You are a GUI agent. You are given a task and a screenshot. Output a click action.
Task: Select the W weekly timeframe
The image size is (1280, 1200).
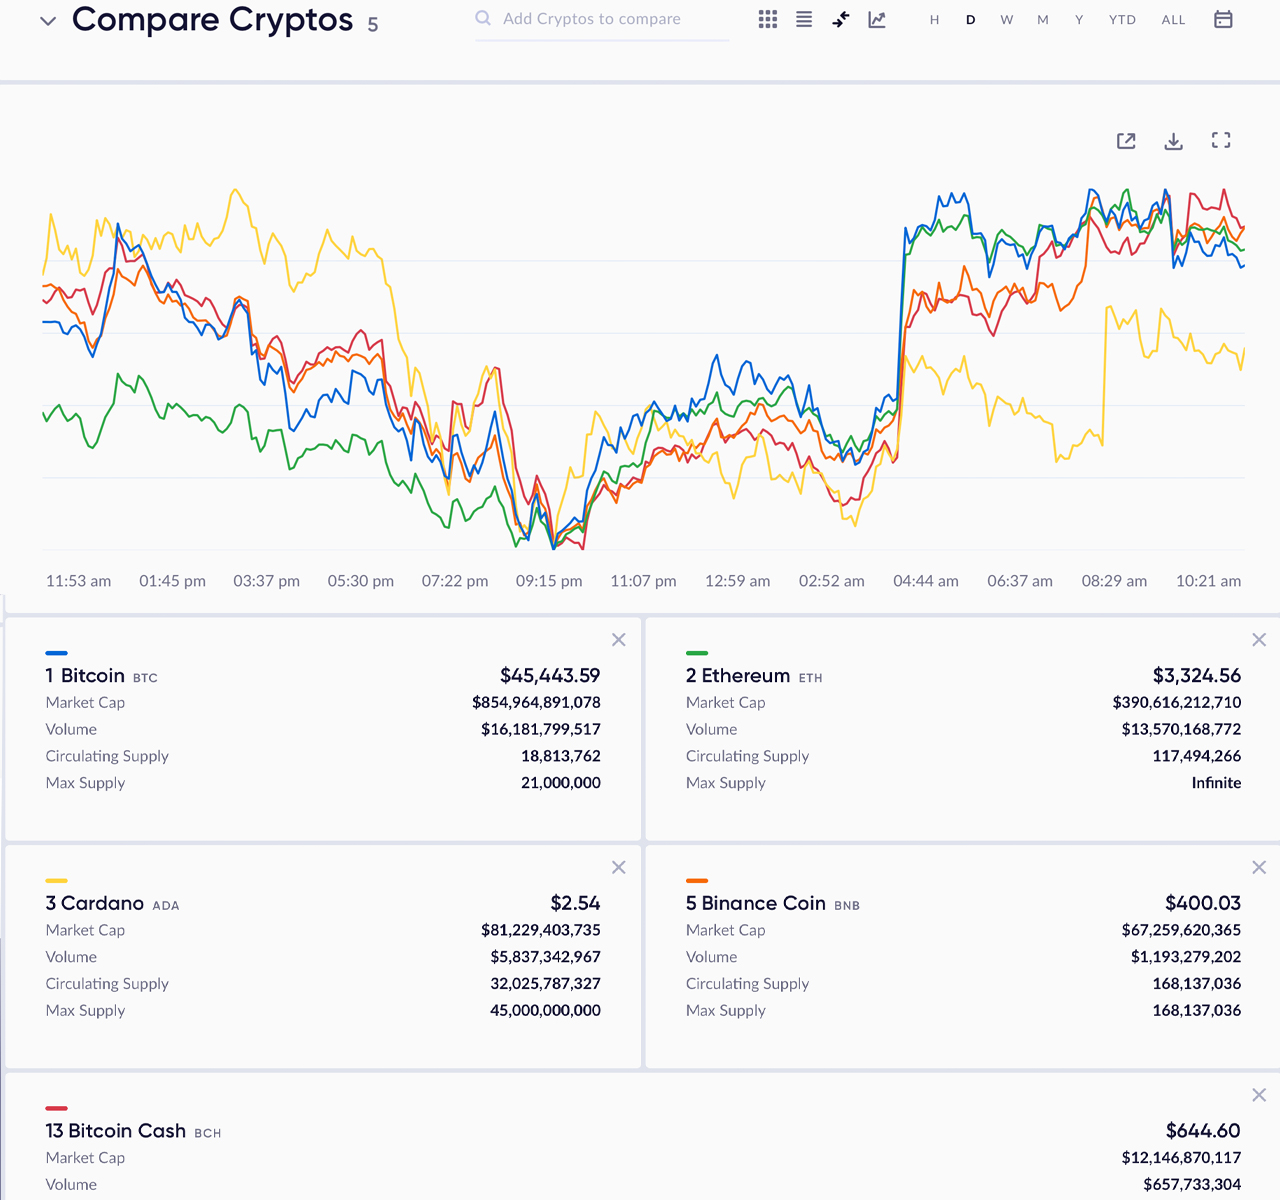[x=1007, y=20]
